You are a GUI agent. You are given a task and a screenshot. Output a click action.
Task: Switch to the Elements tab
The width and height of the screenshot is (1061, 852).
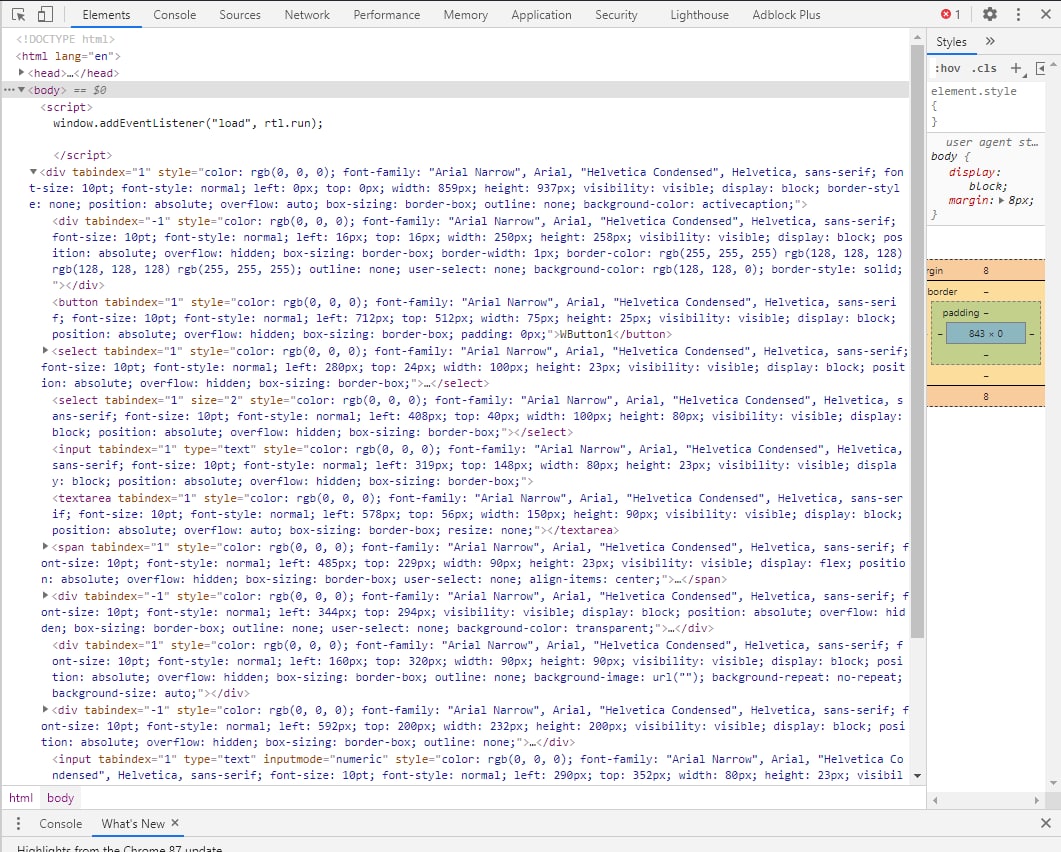106,14
